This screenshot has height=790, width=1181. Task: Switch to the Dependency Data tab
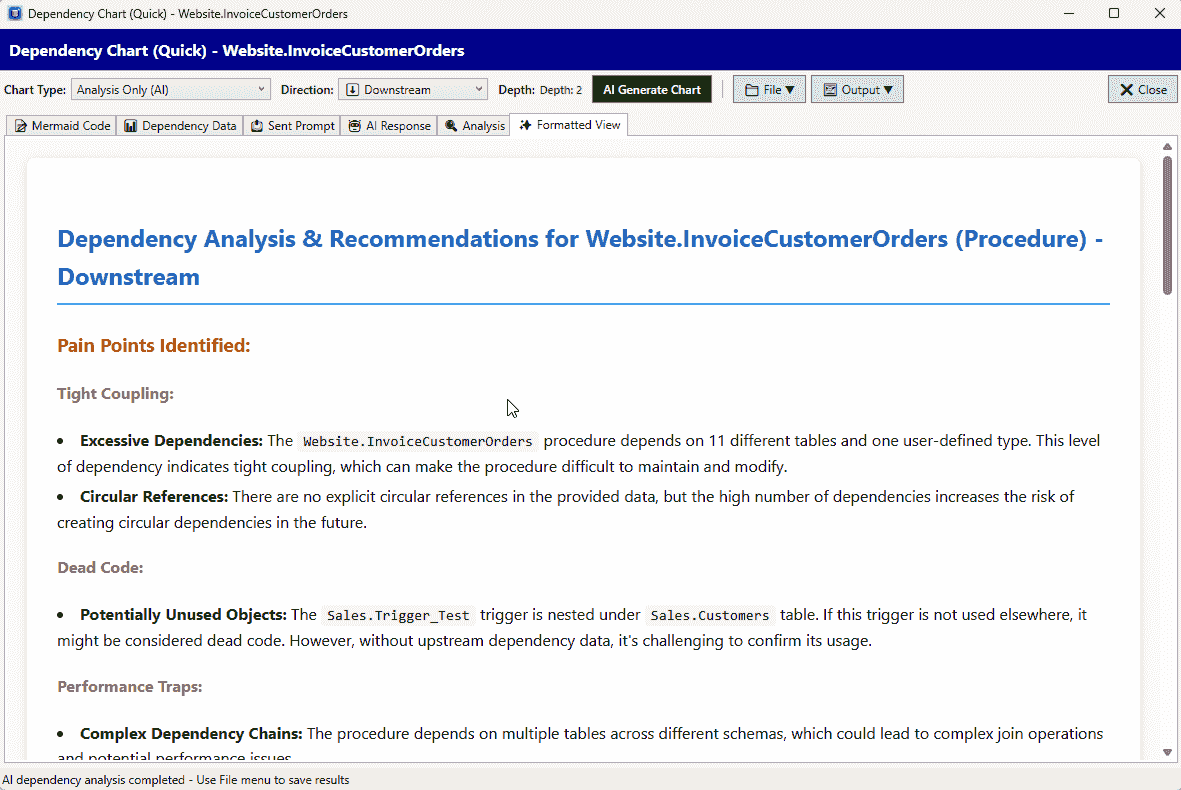pos(180,126)
